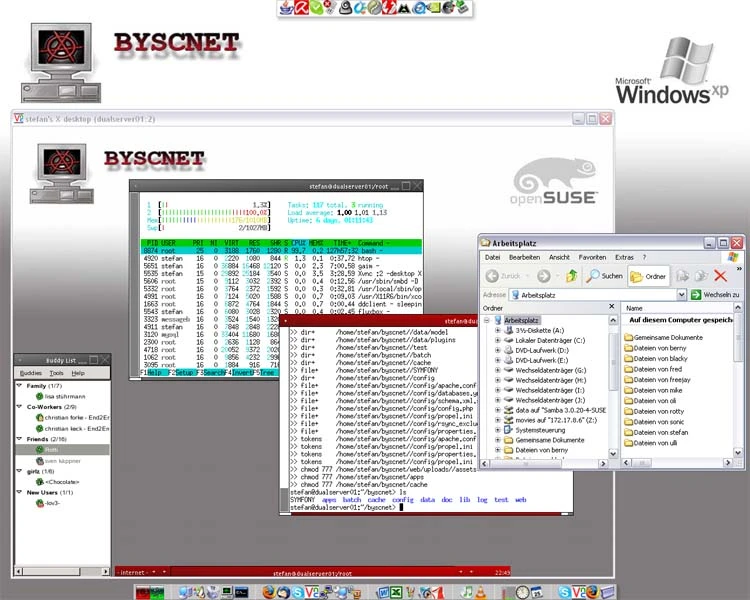Open the Favoriten menu in Explorer
Screen dimensions: 750x600
click(x=592, y=257)
